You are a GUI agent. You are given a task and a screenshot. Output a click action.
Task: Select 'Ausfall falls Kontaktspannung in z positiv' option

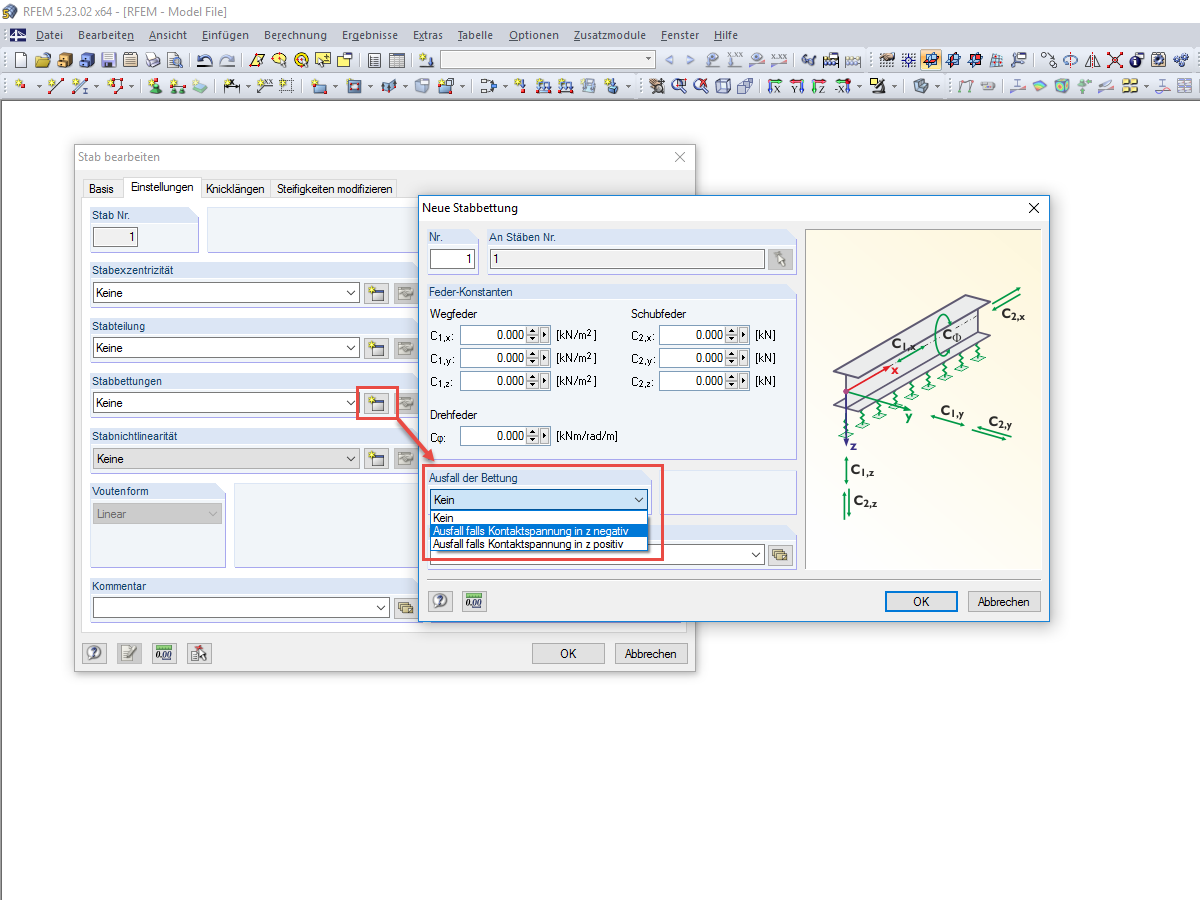click(528, 544)
